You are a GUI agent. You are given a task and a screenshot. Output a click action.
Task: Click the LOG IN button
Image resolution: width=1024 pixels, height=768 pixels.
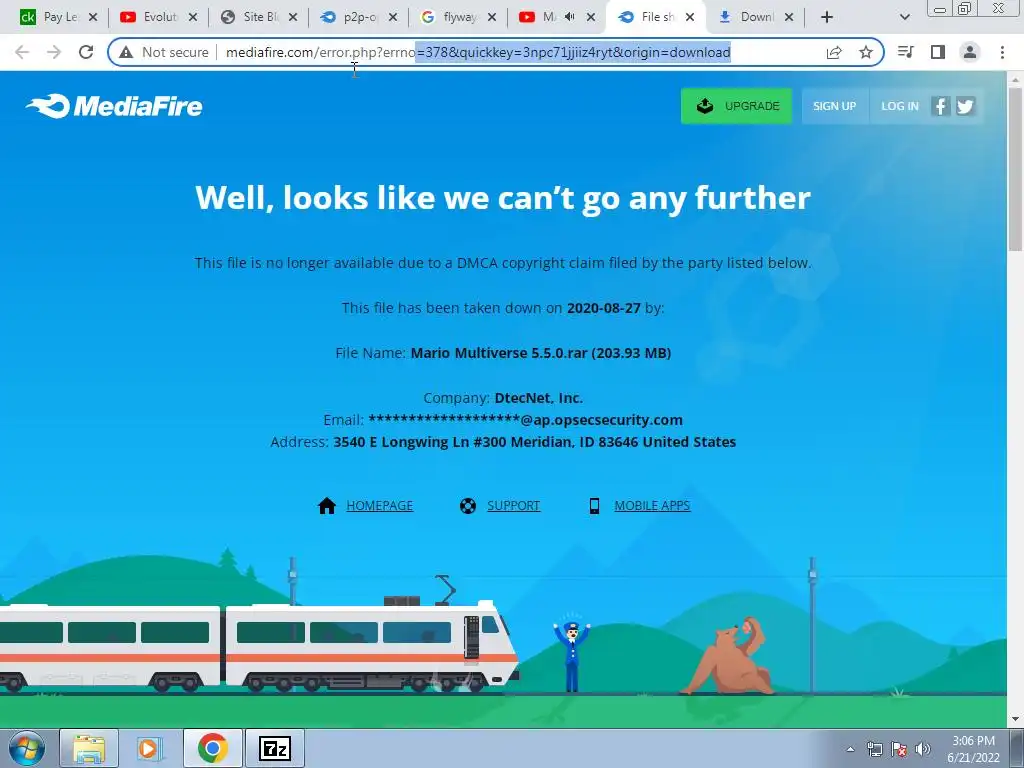point(899,106)
